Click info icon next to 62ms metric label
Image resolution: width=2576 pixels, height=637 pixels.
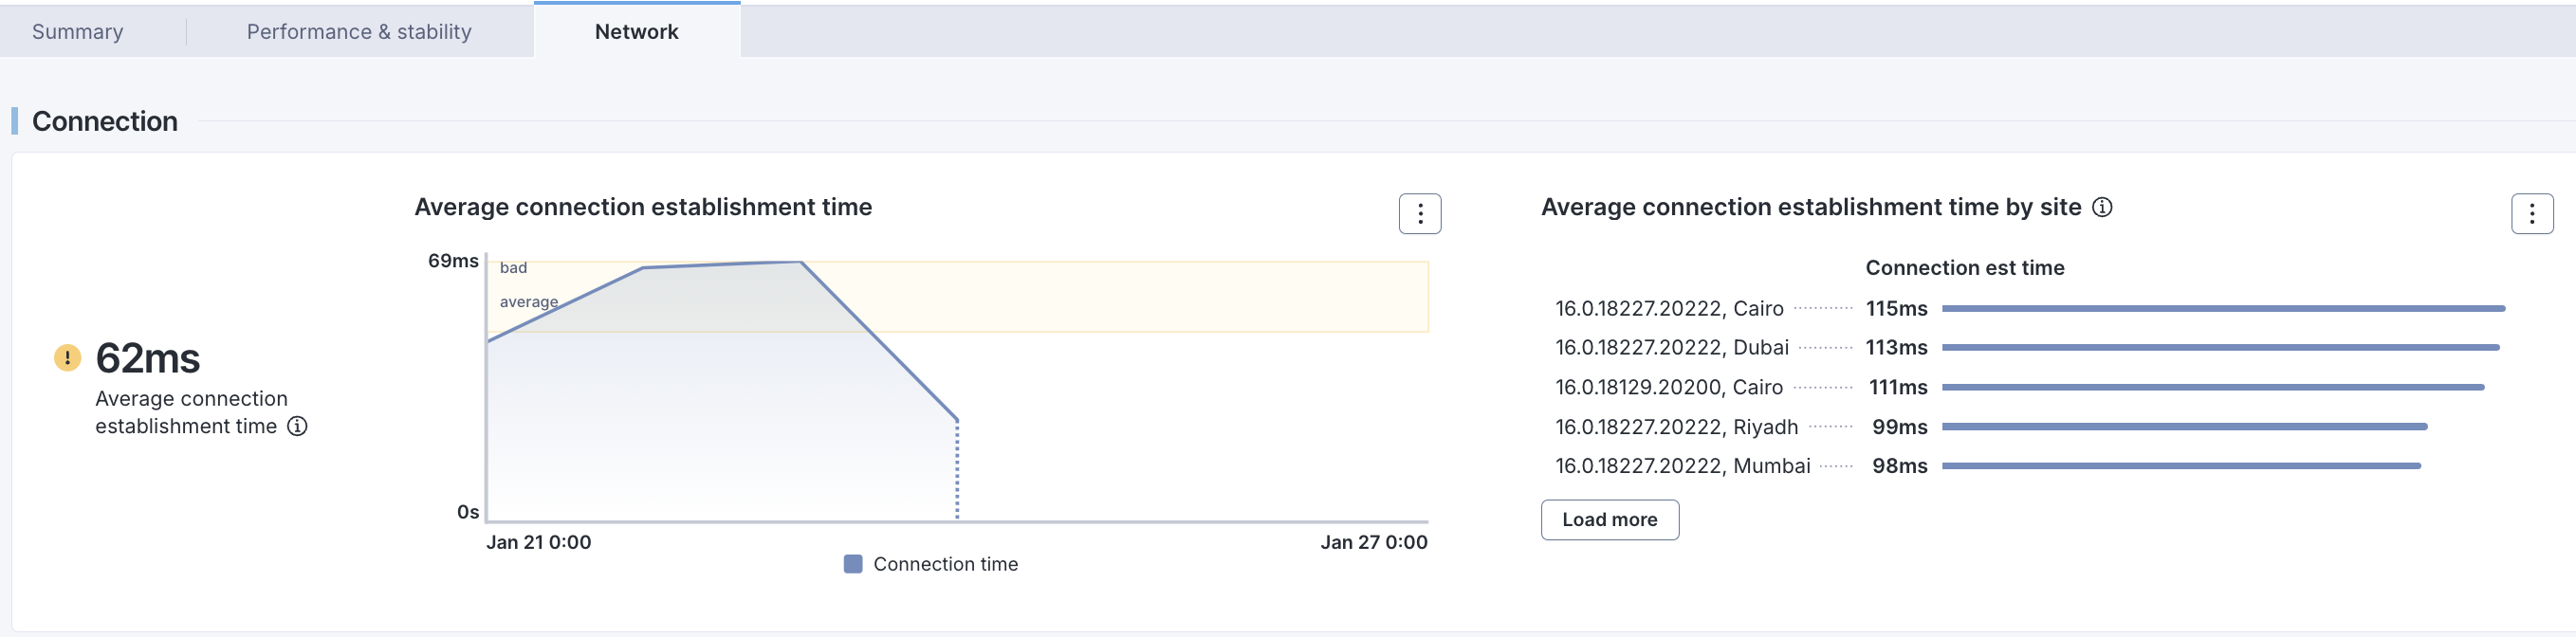297,426
